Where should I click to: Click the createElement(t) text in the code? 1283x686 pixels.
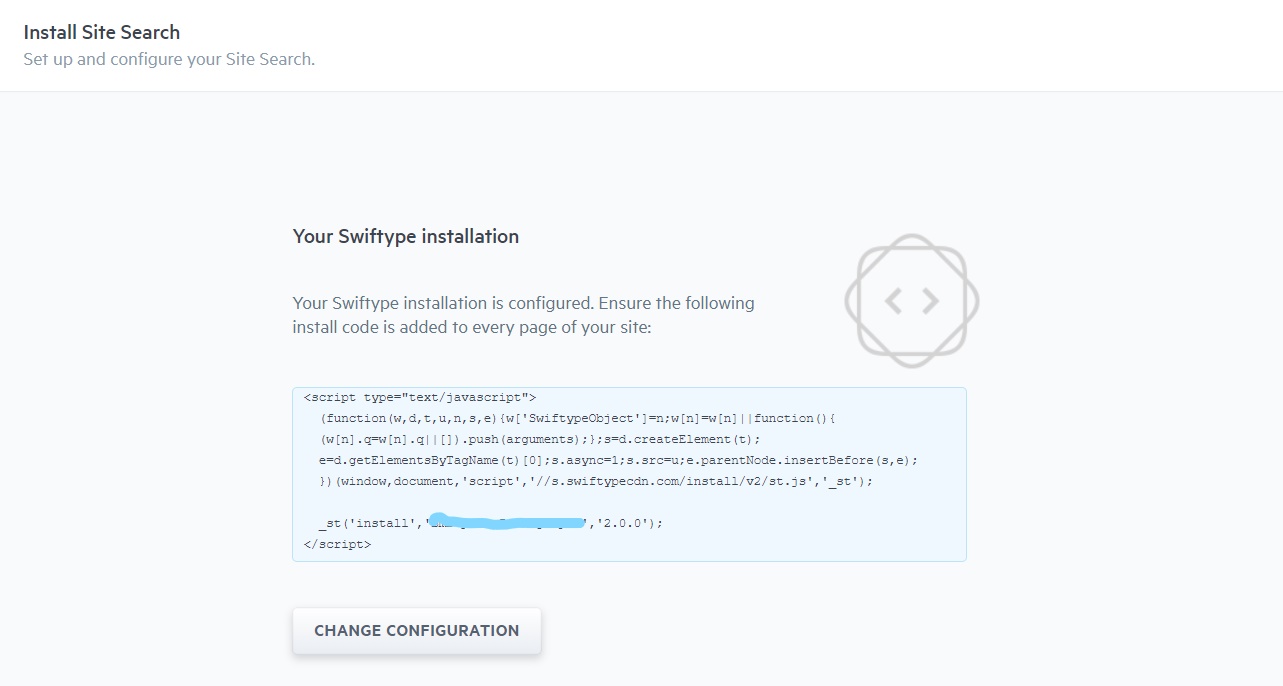pos(695,439)
